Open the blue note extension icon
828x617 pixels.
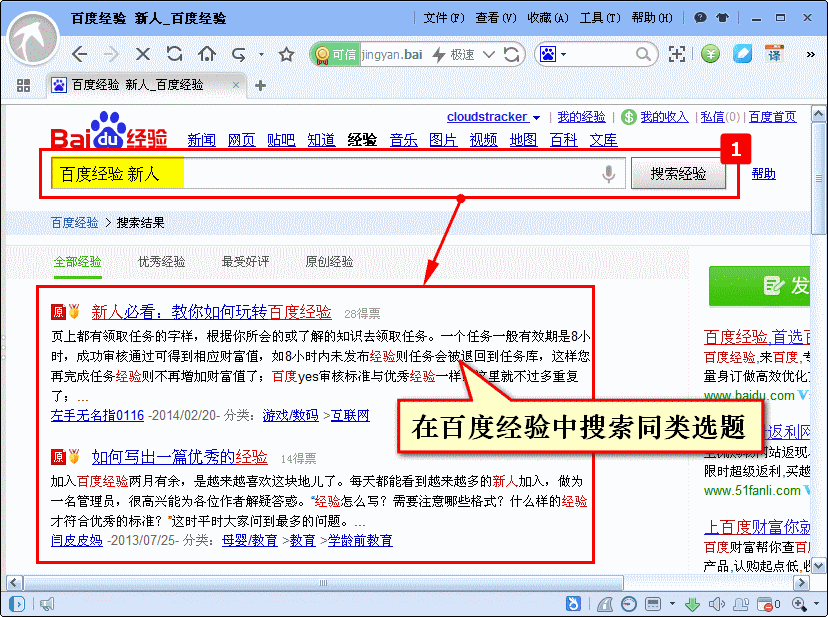742,54
